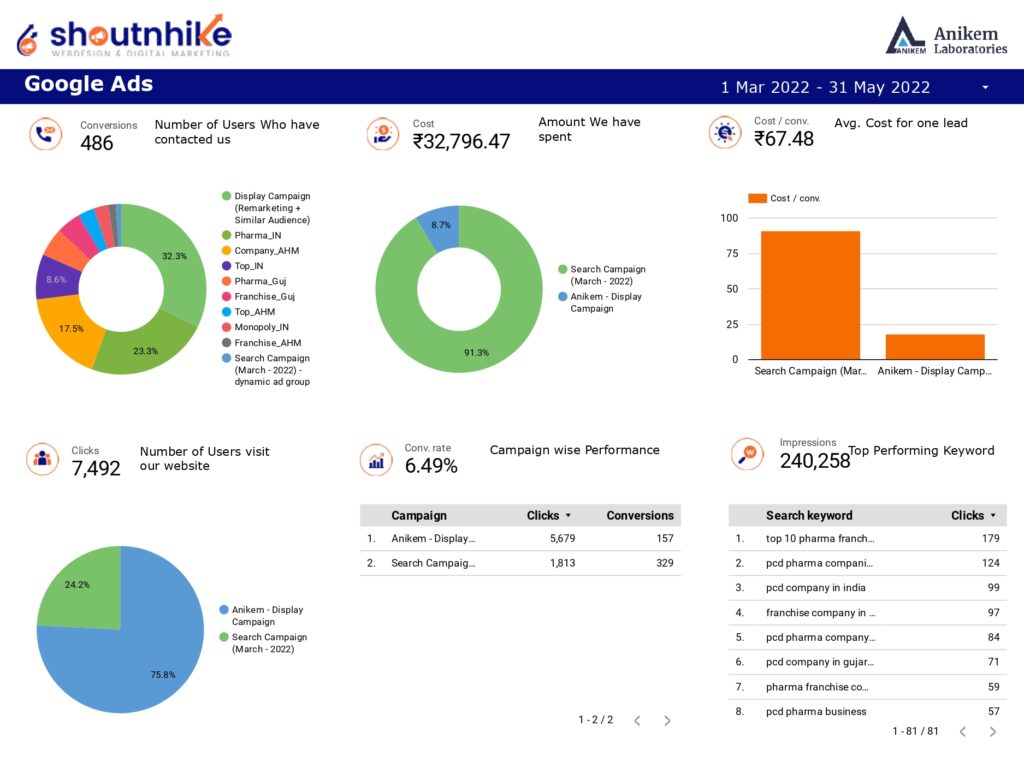Sort keyword table by Clicks column
Screen dimensions: 1024x768
tap(974, 515)
